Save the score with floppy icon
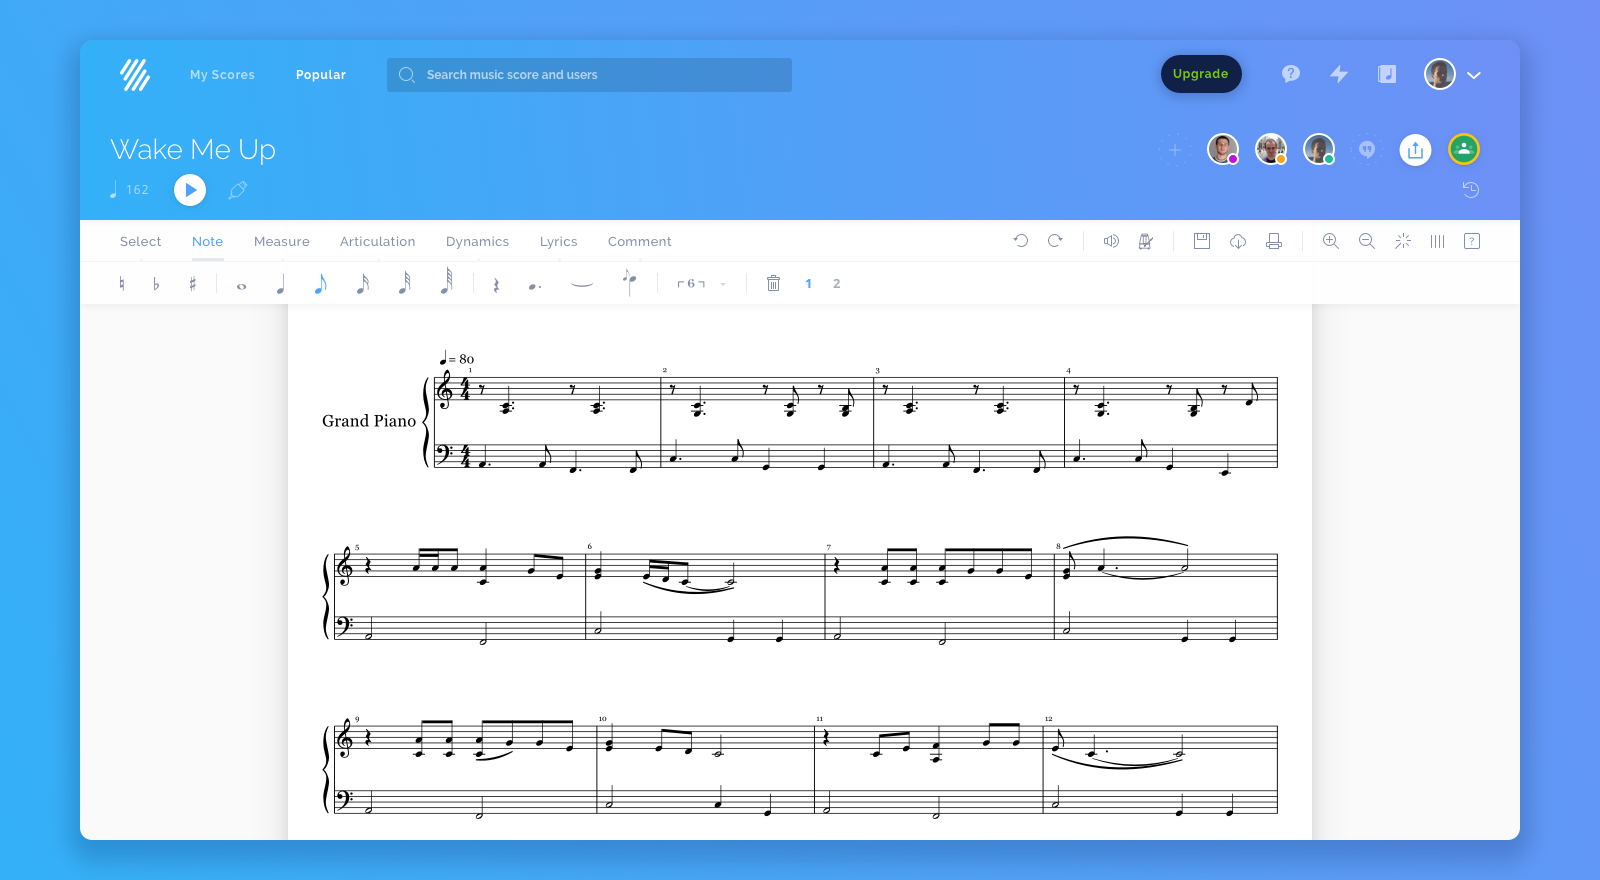The width and height of the screenshot is (1600, 880). tap(1202, 241)
